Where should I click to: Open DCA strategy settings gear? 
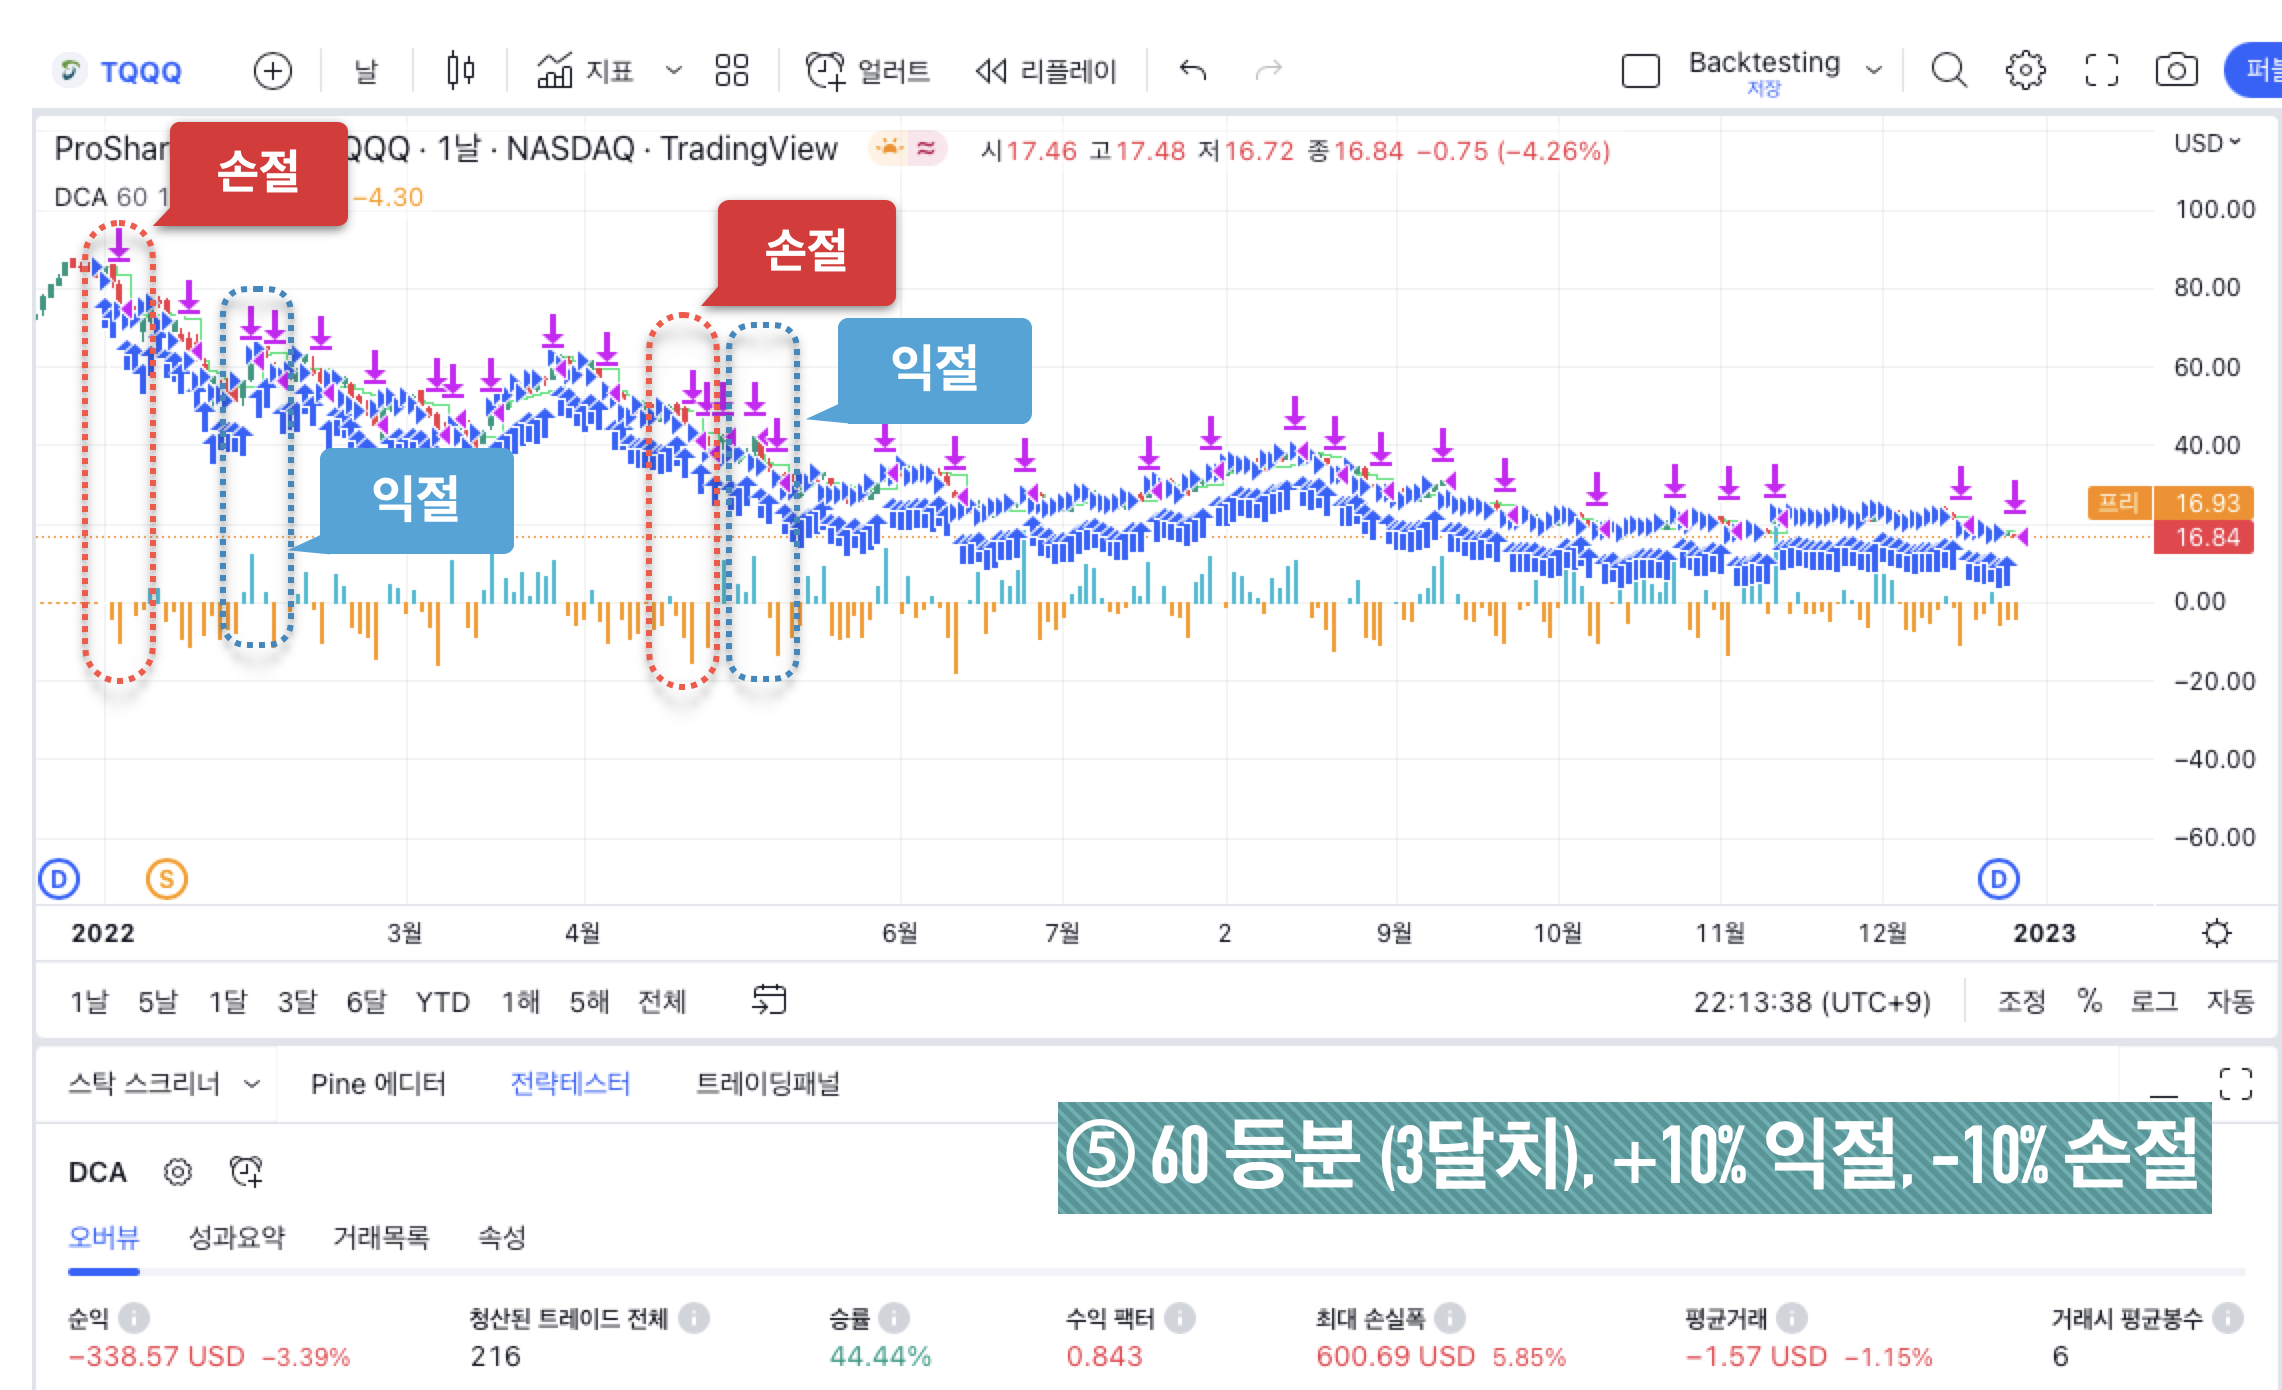tap(177, 1172)
